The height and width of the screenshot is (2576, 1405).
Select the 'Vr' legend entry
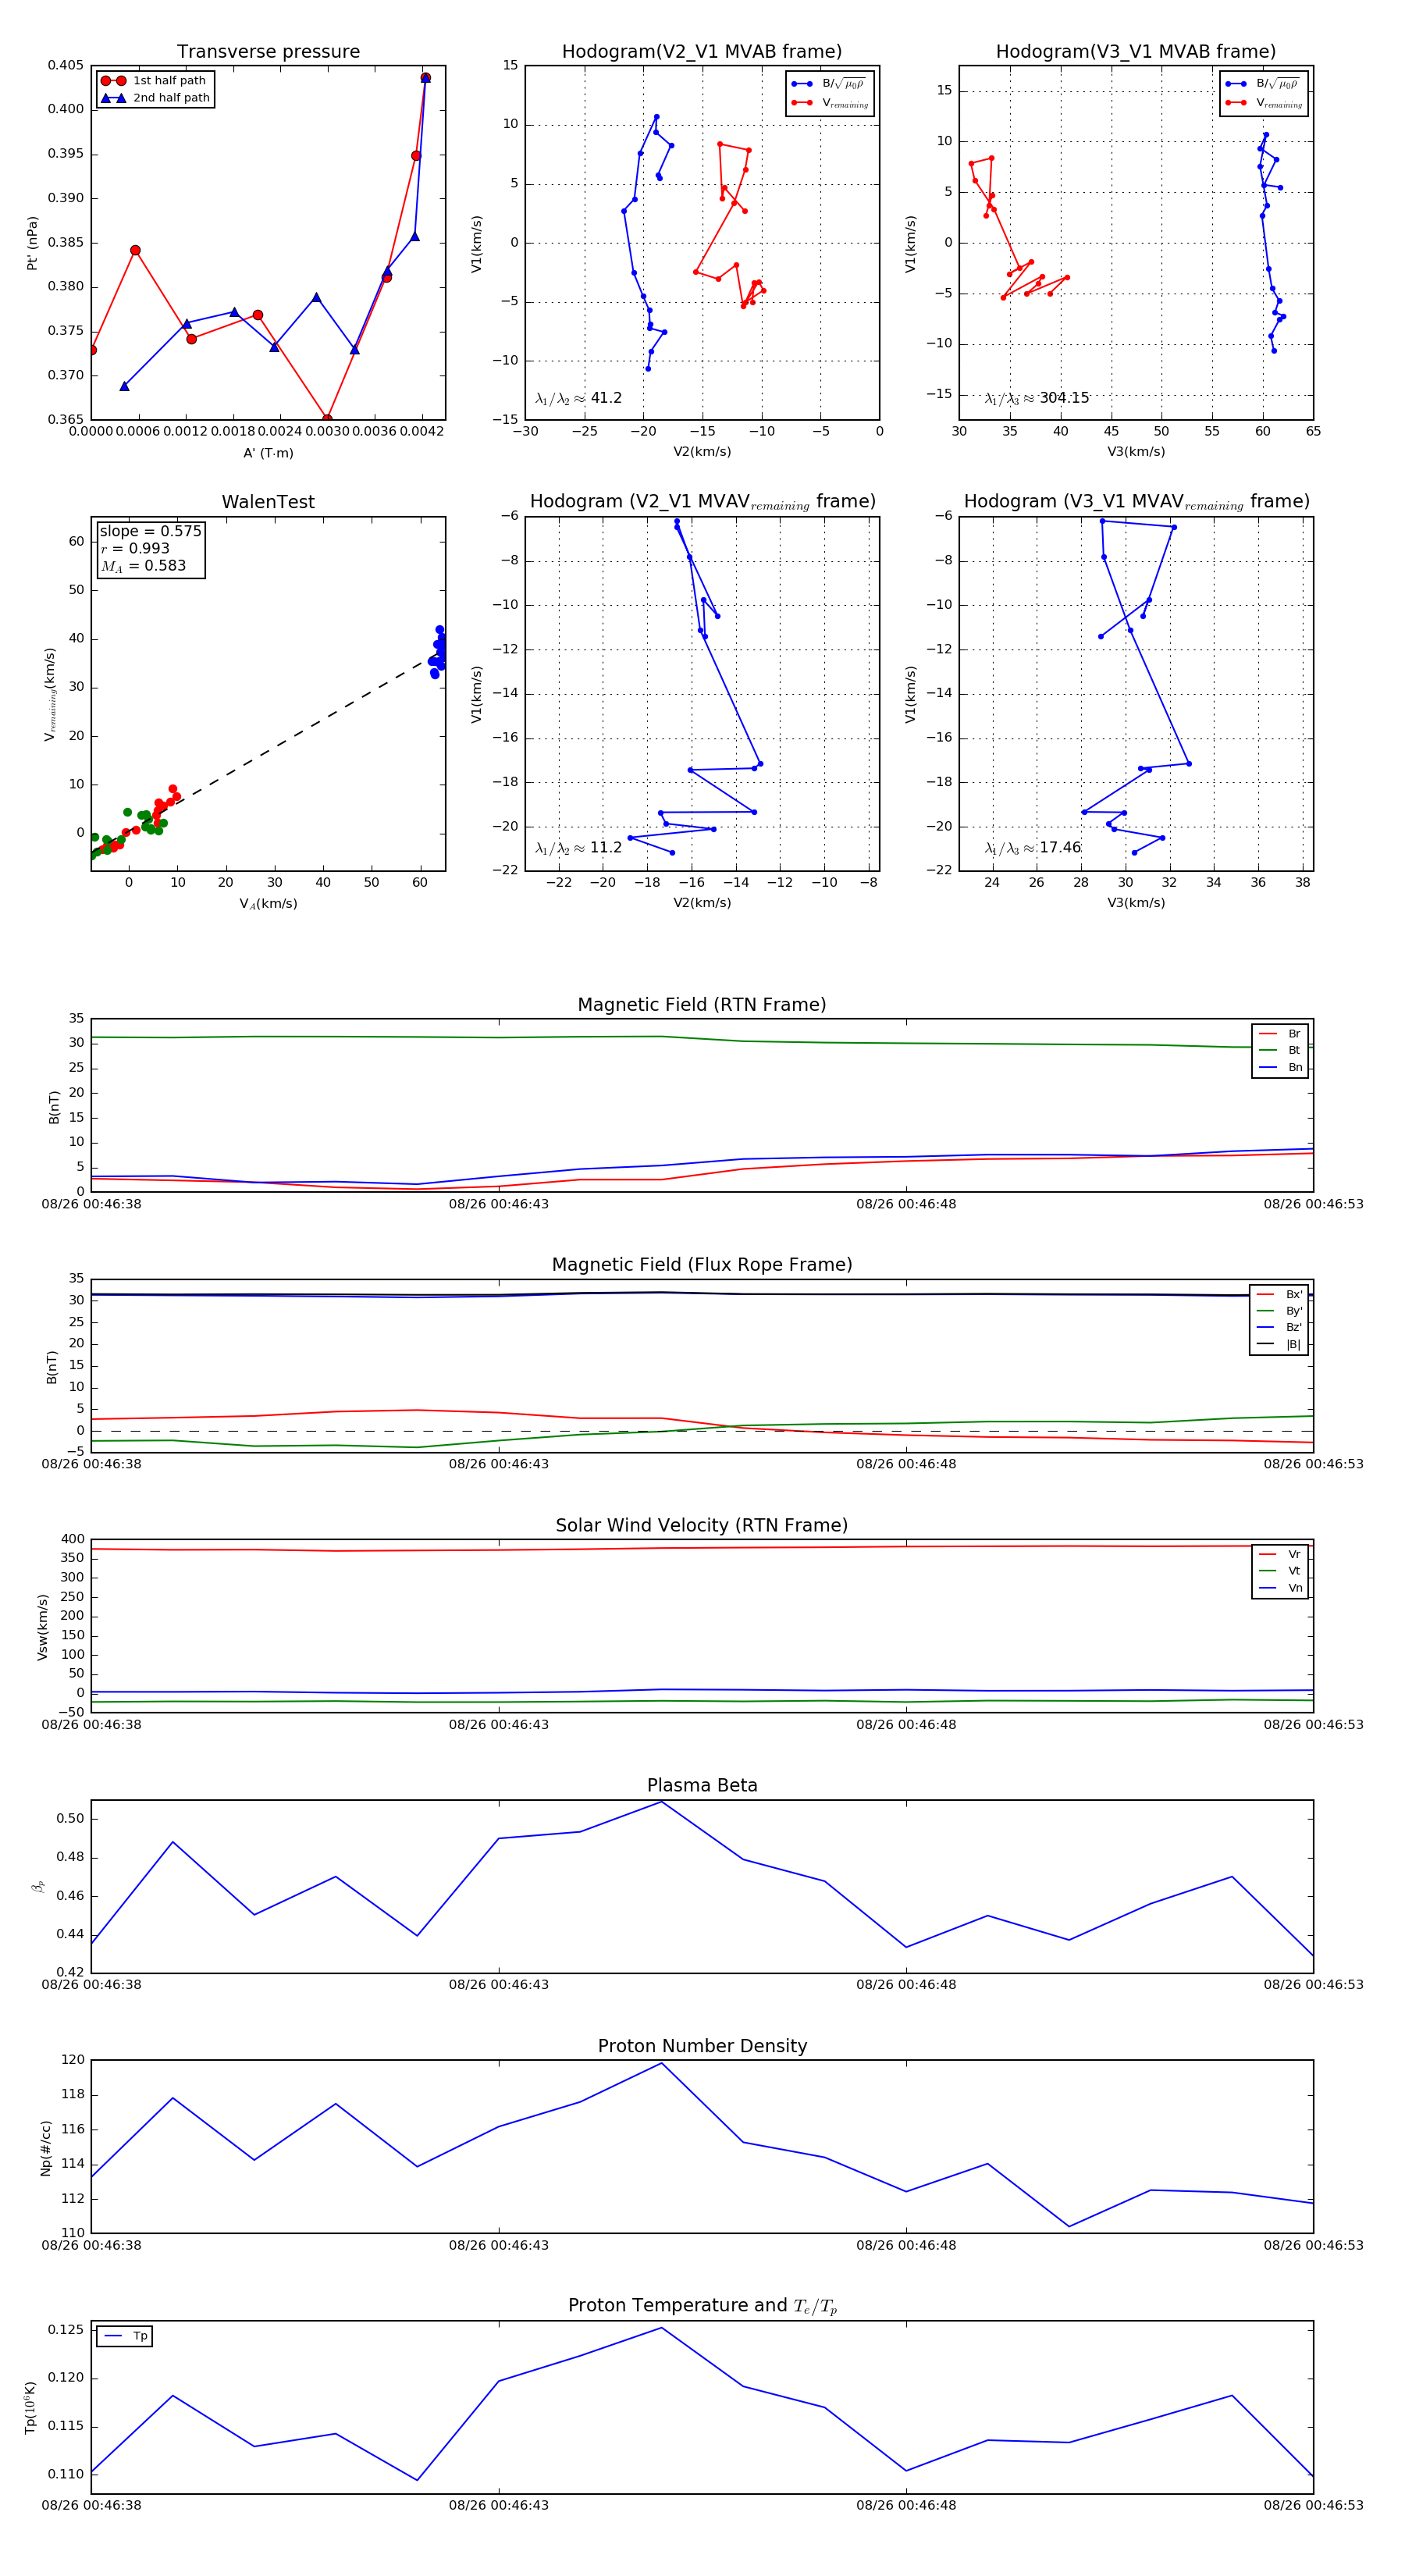(1280, 1555)
